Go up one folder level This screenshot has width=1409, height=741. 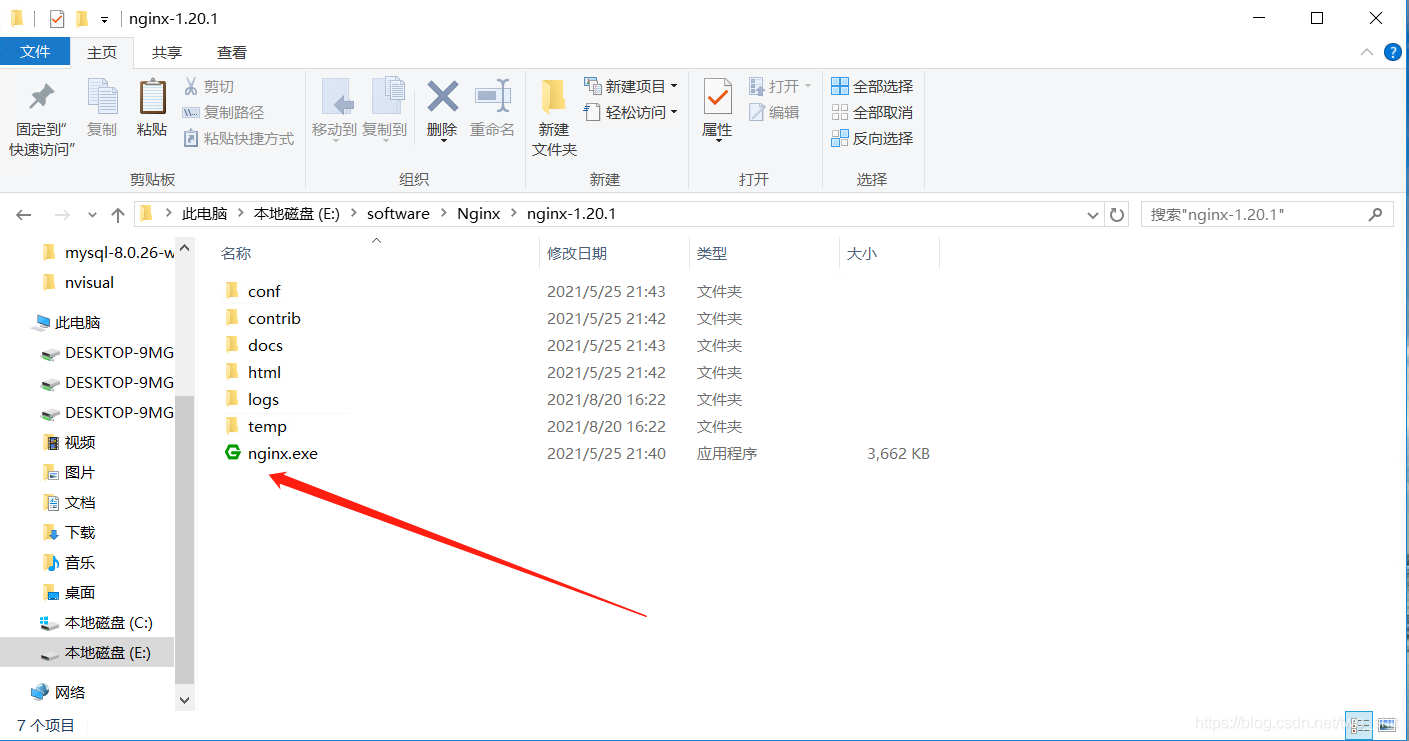click(118, 214)
